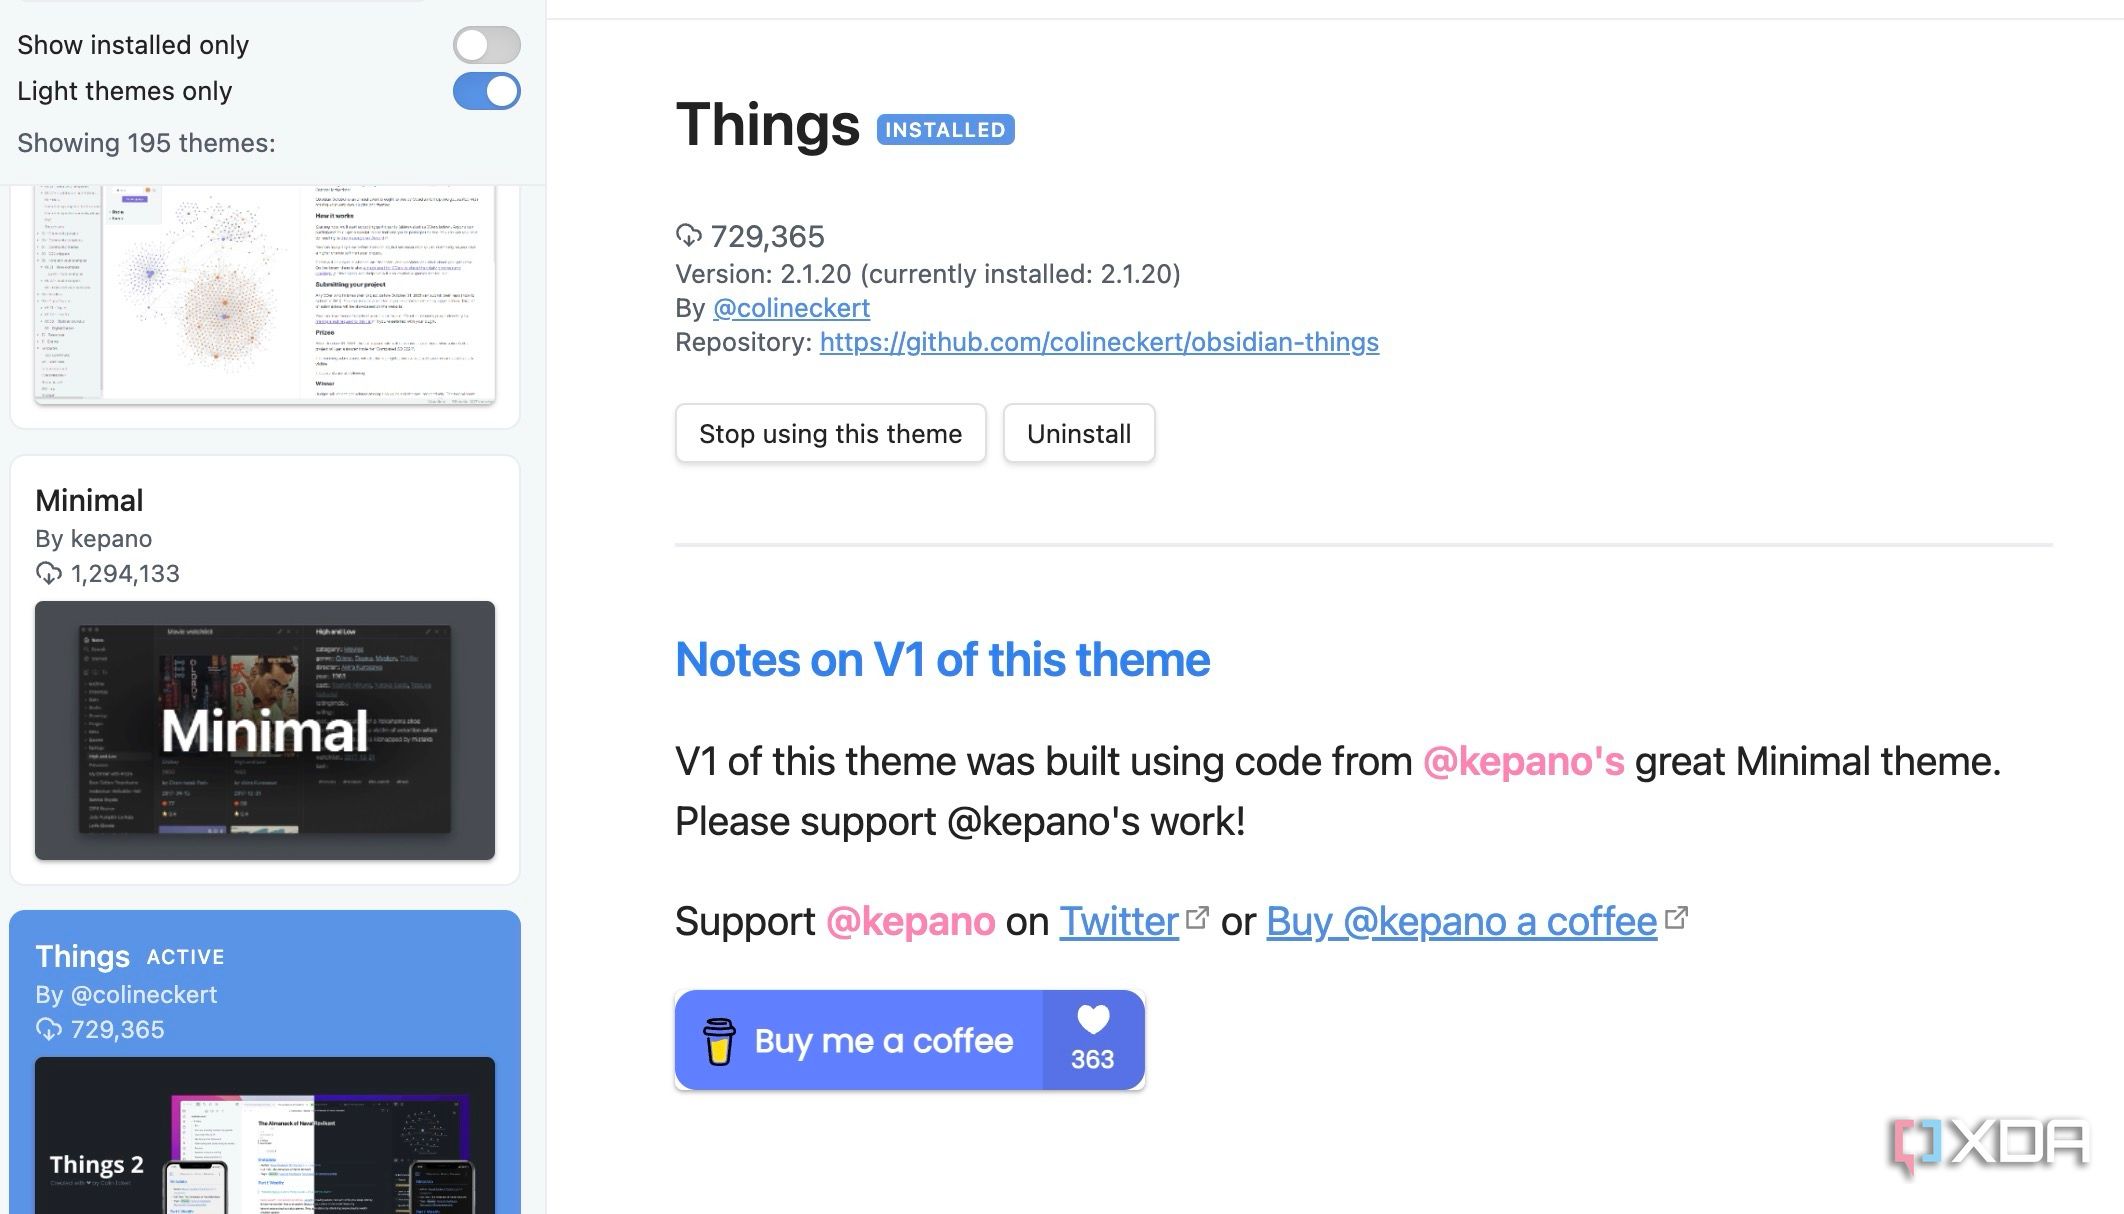Viewport: 2124px width, 1214px height.
Task: Open @kepano's Twitter link
Action: coord(1118,921)
